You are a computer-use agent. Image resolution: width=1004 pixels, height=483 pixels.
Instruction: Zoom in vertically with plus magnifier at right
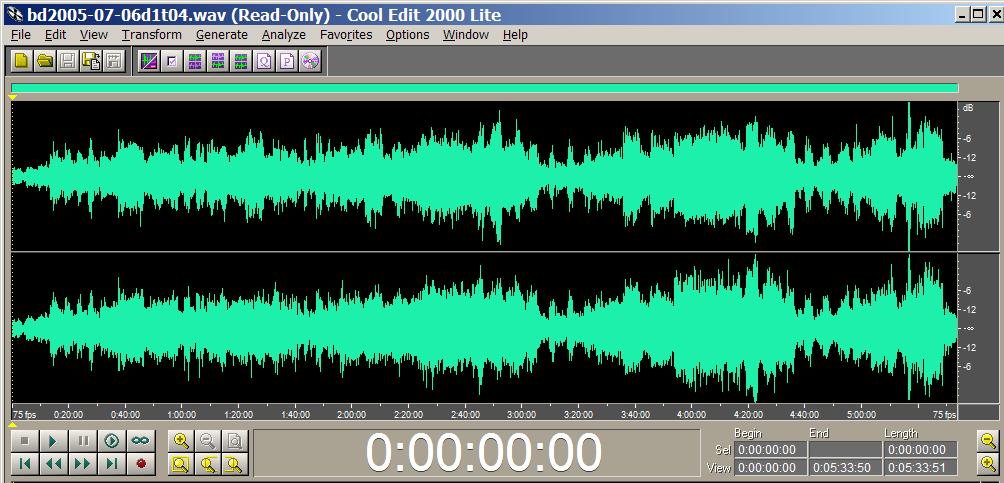[x=989, y=463]
